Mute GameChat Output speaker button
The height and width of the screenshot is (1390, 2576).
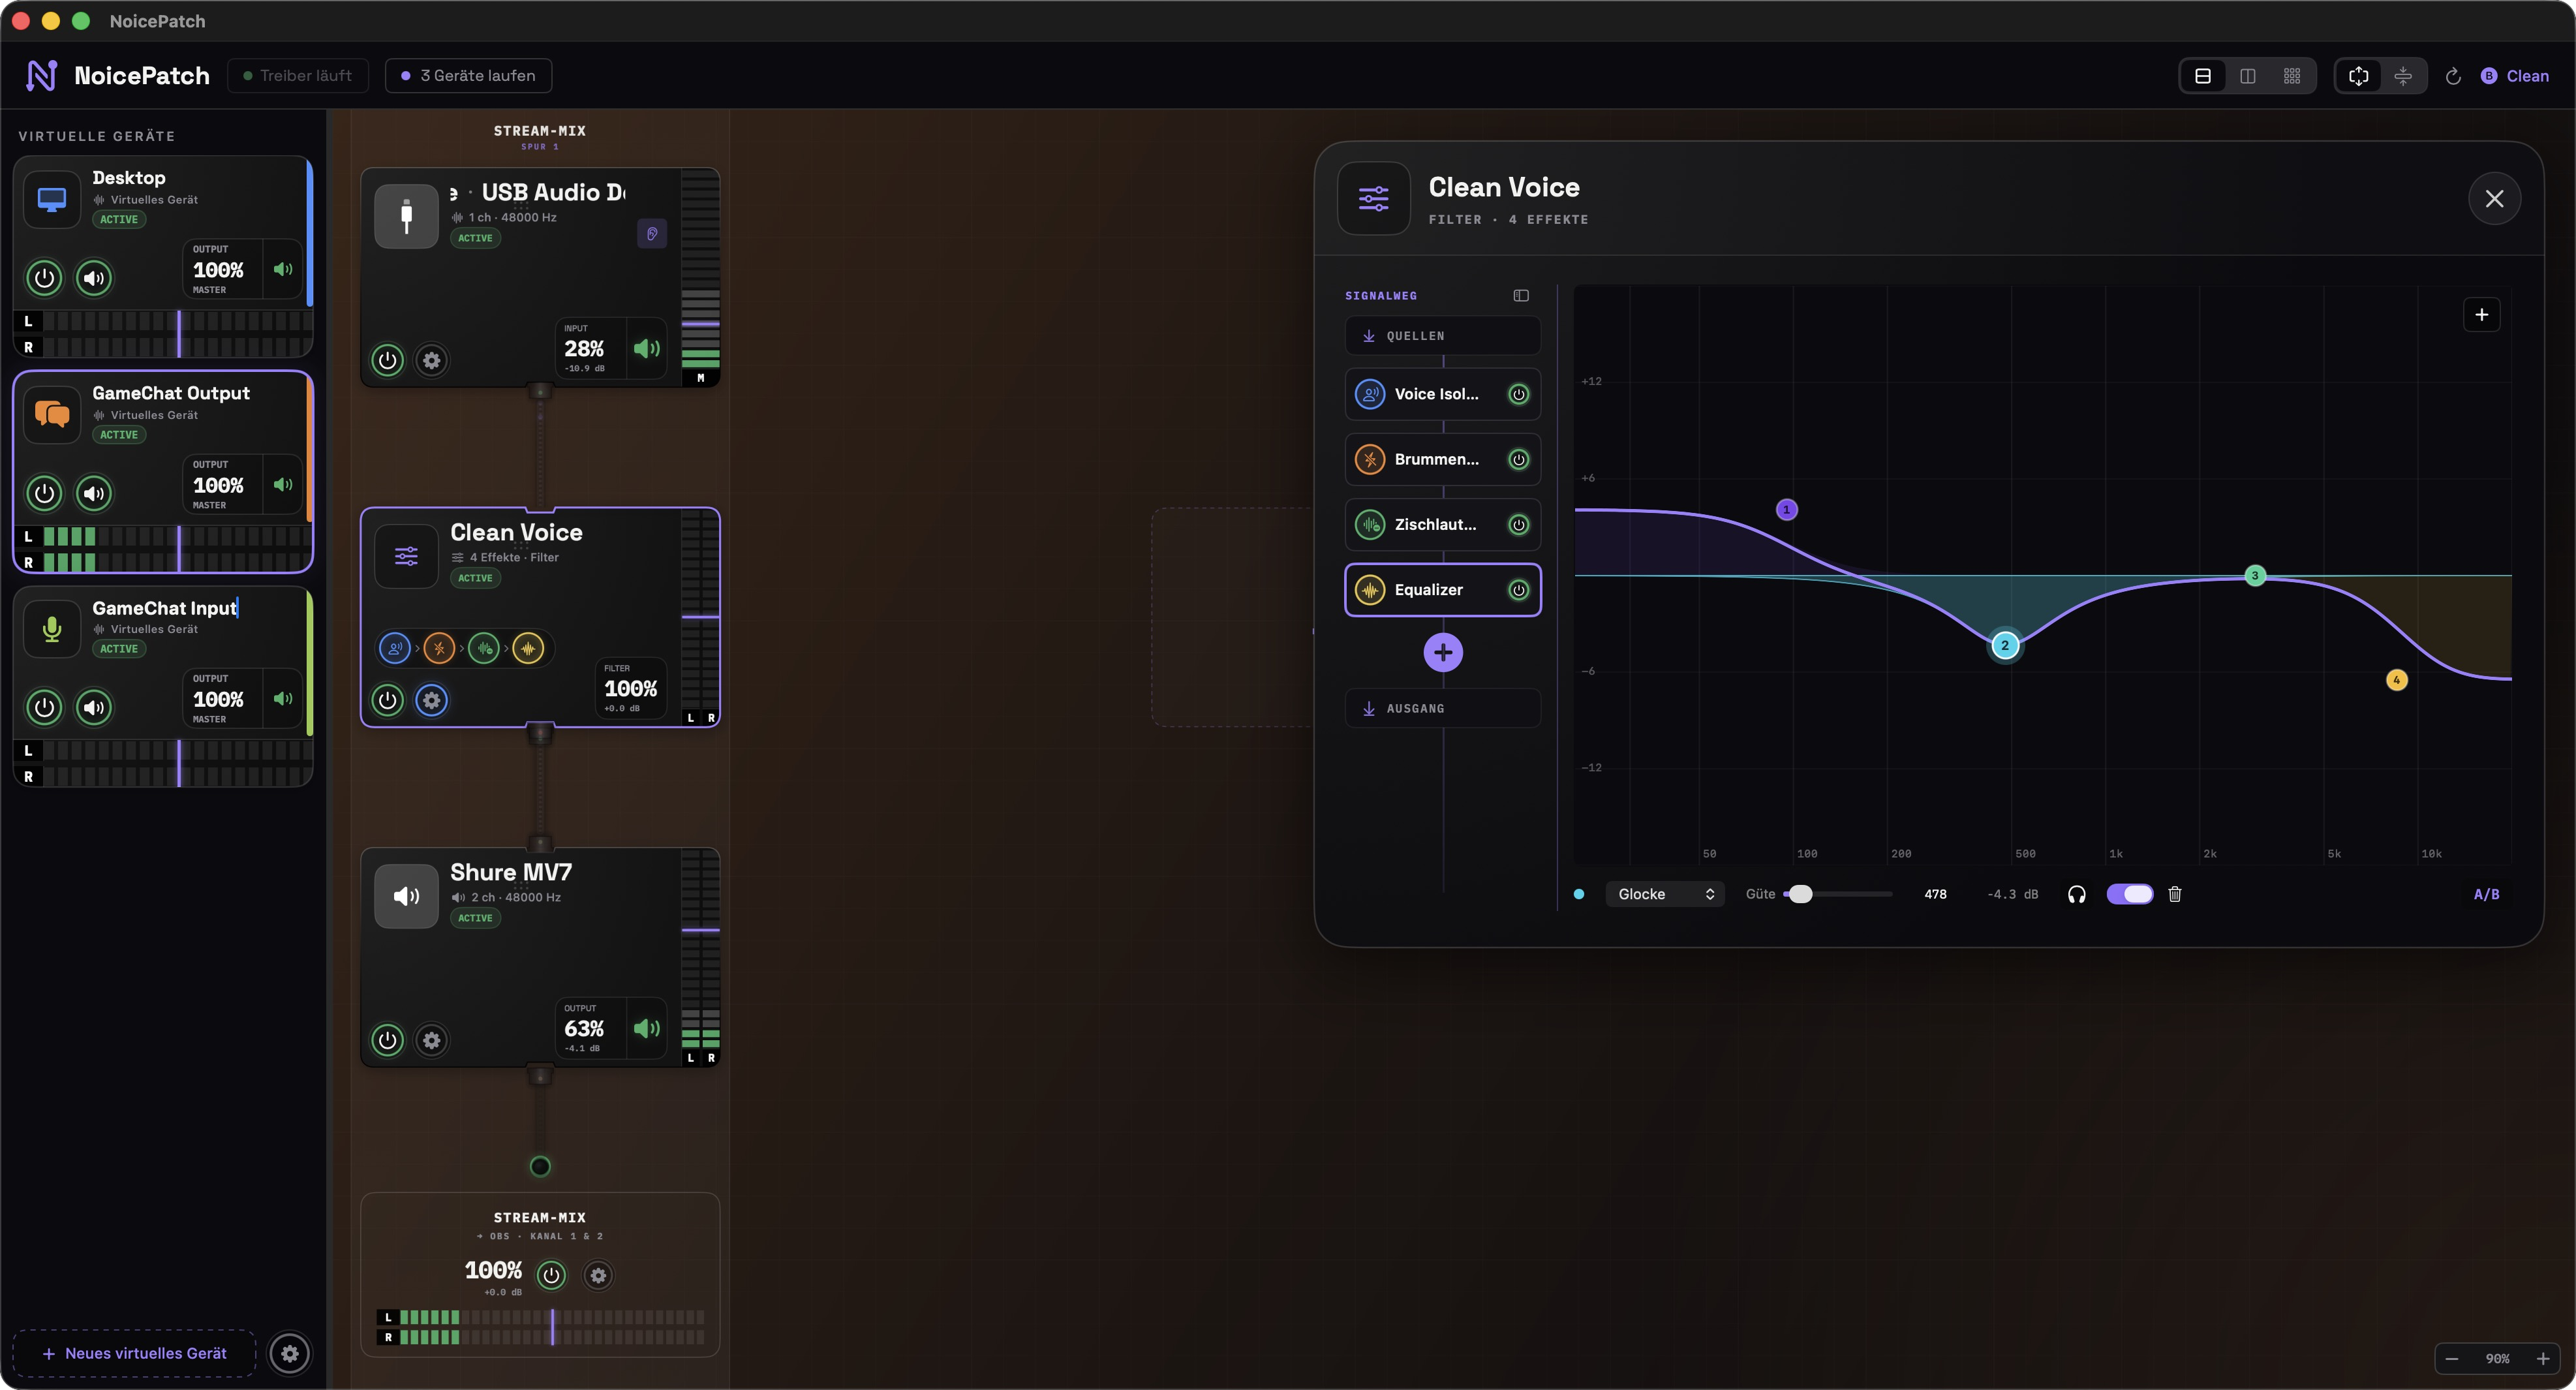pos(94,493)
